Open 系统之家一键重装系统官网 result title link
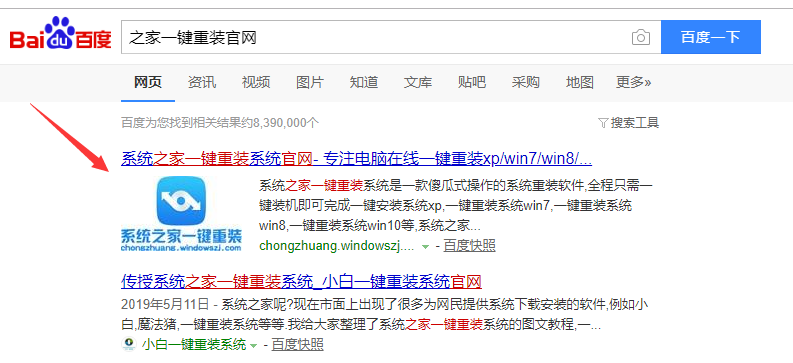Screen dimensions: 793x363 coord(357,159)
